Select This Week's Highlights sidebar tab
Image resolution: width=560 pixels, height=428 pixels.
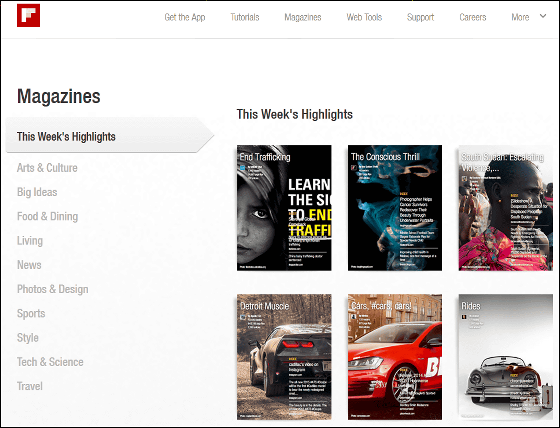coord(110,136)
